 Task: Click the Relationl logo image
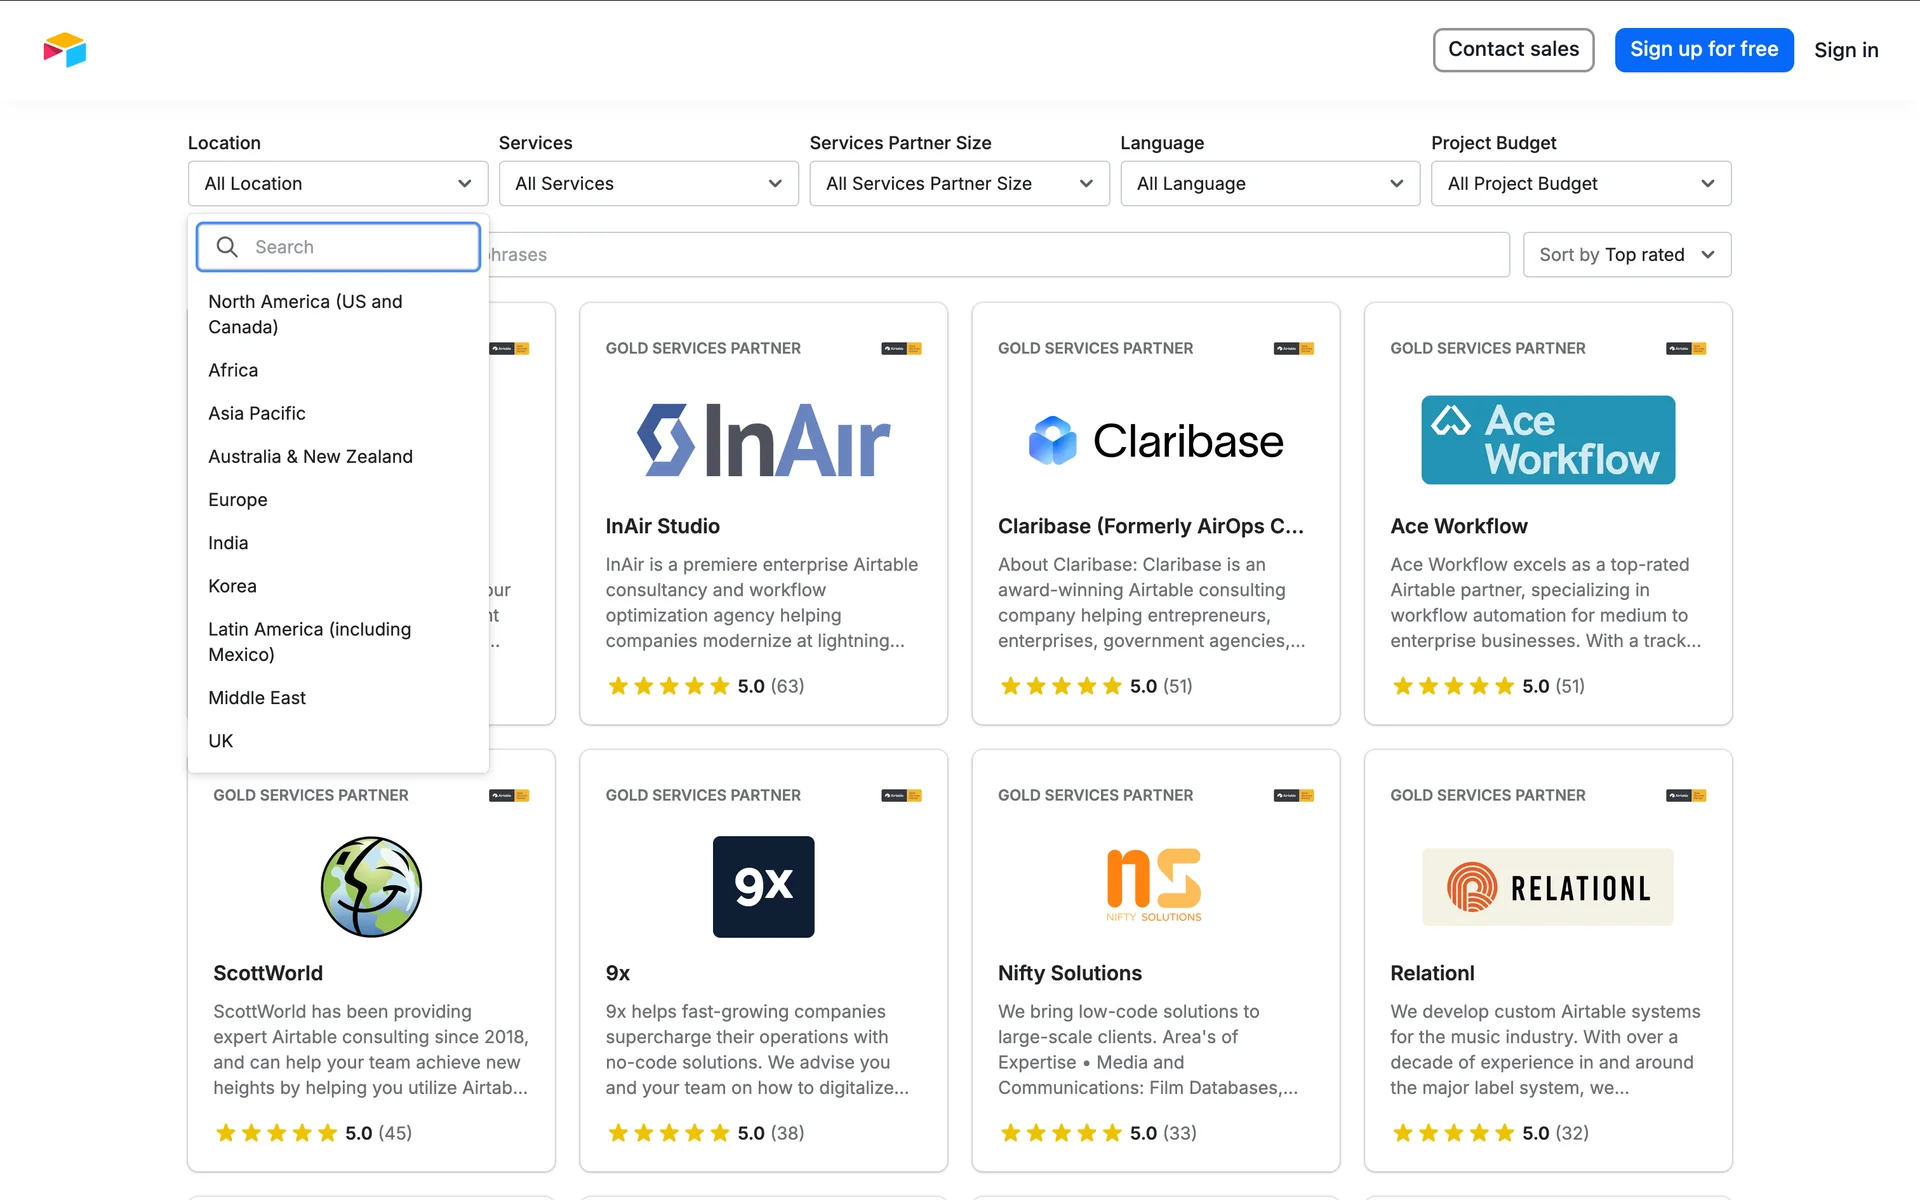pyautogui.click(x=1547, y=887)
